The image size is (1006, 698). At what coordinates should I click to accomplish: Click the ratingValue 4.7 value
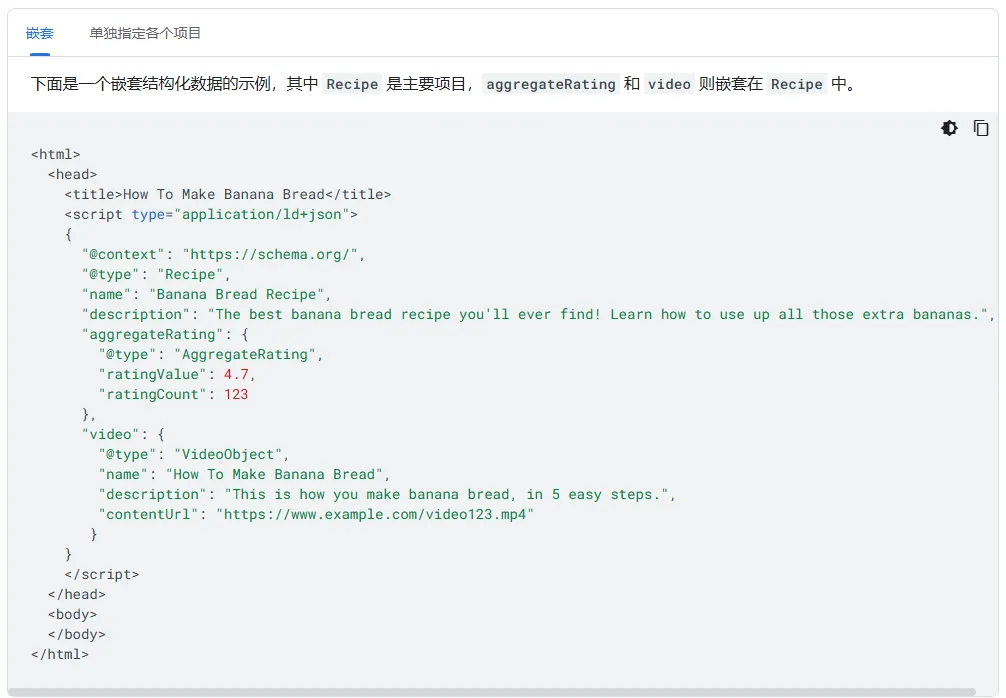(236, 375)
